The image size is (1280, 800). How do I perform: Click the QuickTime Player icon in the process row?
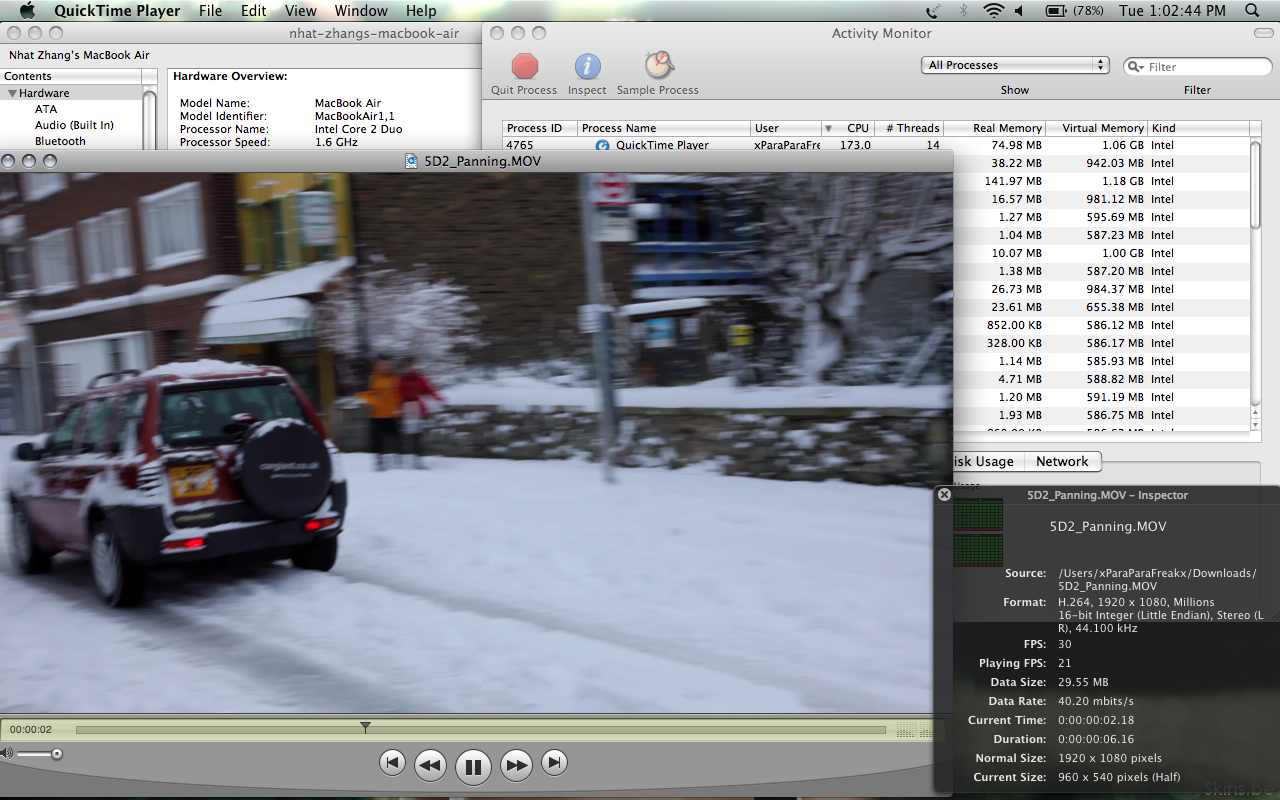click(x=602, y=145)
